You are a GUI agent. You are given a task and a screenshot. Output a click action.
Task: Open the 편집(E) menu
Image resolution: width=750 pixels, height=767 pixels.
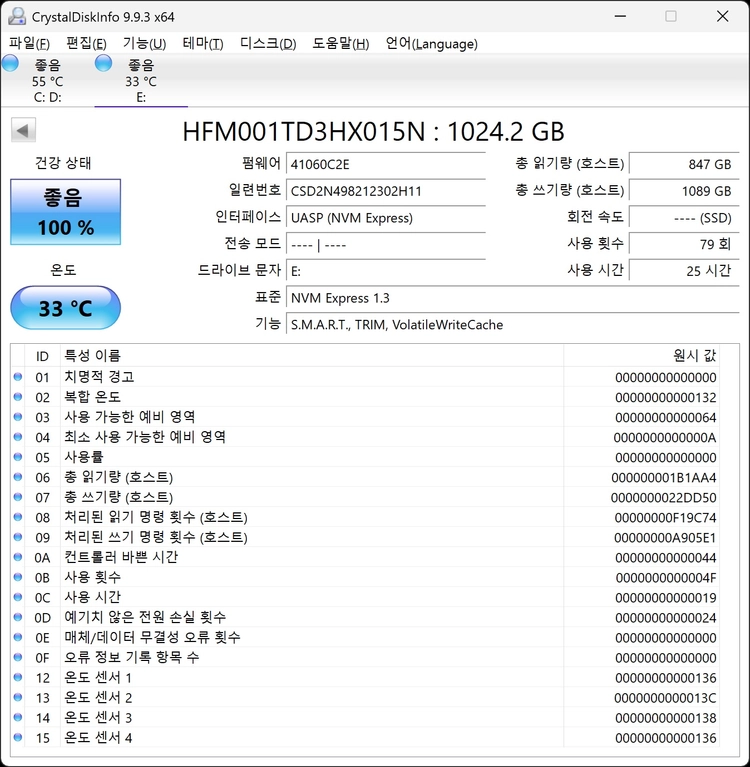coord(87,44)
